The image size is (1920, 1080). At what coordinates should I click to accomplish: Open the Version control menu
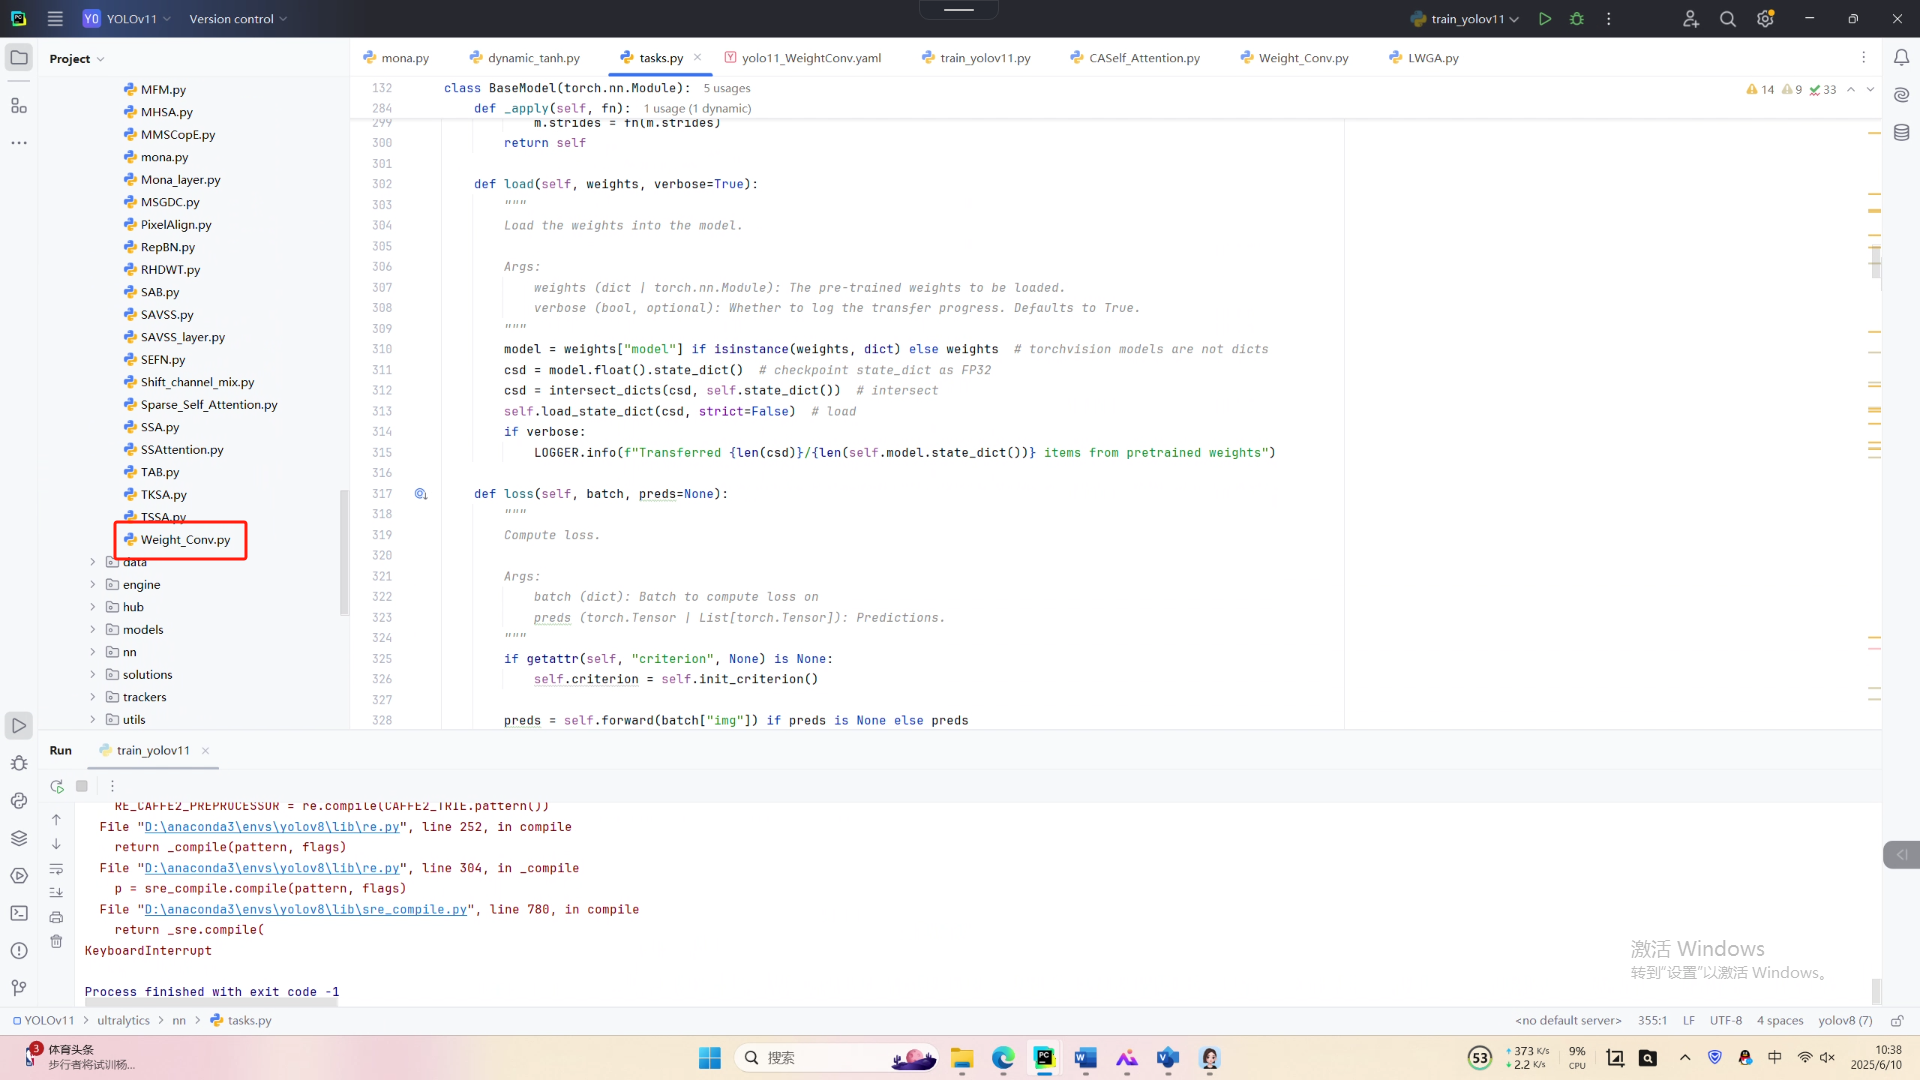tap(238, 19)
